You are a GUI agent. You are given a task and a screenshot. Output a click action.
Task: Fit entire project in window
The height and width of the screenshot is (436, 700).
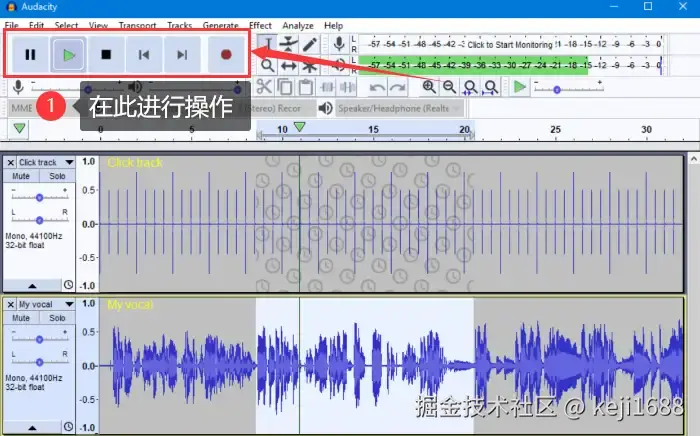(x=491, y=87)
